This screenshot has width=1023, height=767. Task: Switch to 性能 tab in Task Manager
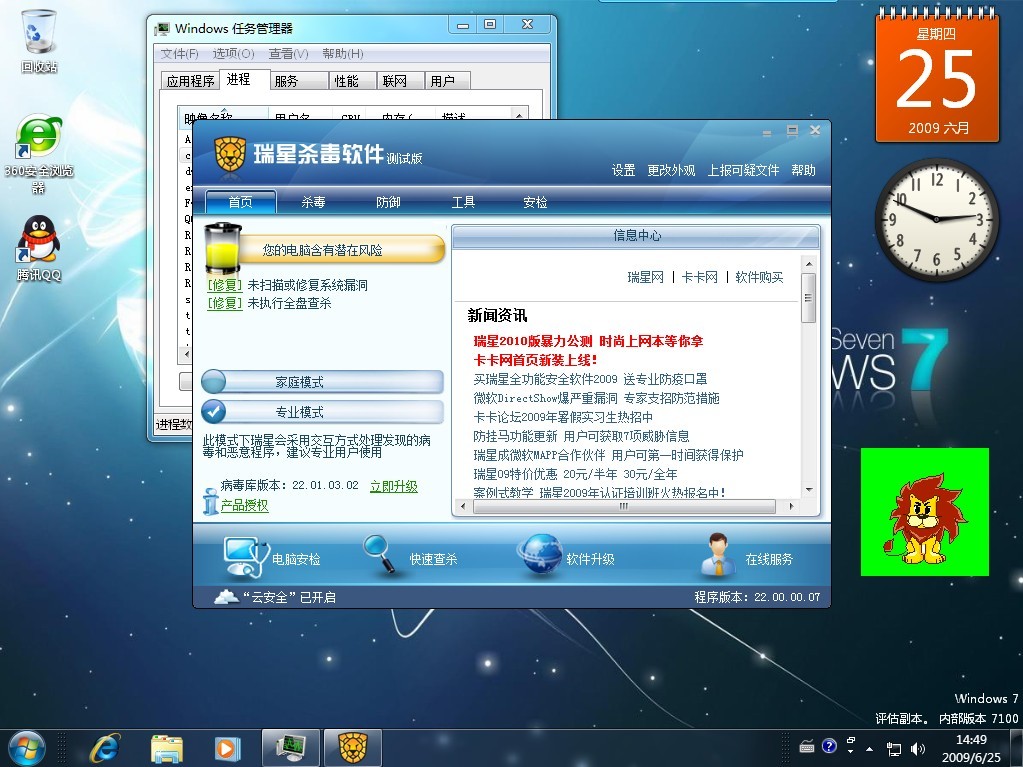353,81
